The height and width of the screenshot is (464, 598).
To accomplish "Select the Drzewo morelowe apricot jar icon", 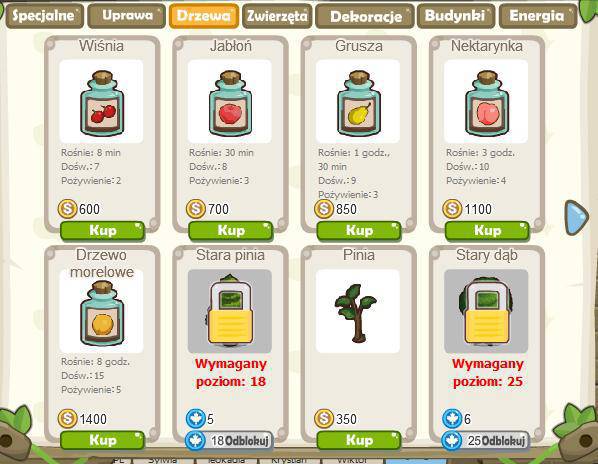I will [x=102, y=313].
